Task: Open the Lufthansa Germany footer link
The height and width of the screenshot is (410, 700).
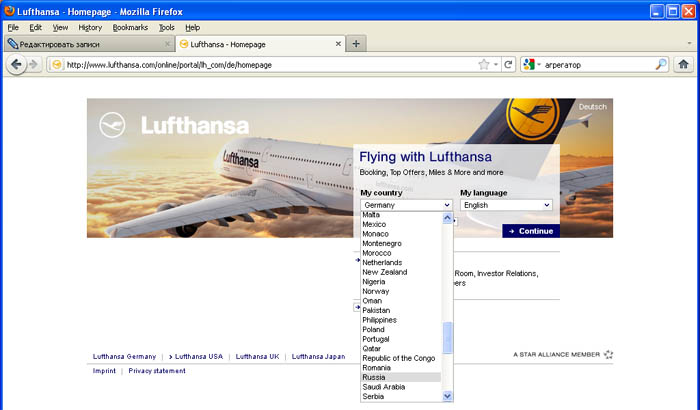Action: [125, 356]
